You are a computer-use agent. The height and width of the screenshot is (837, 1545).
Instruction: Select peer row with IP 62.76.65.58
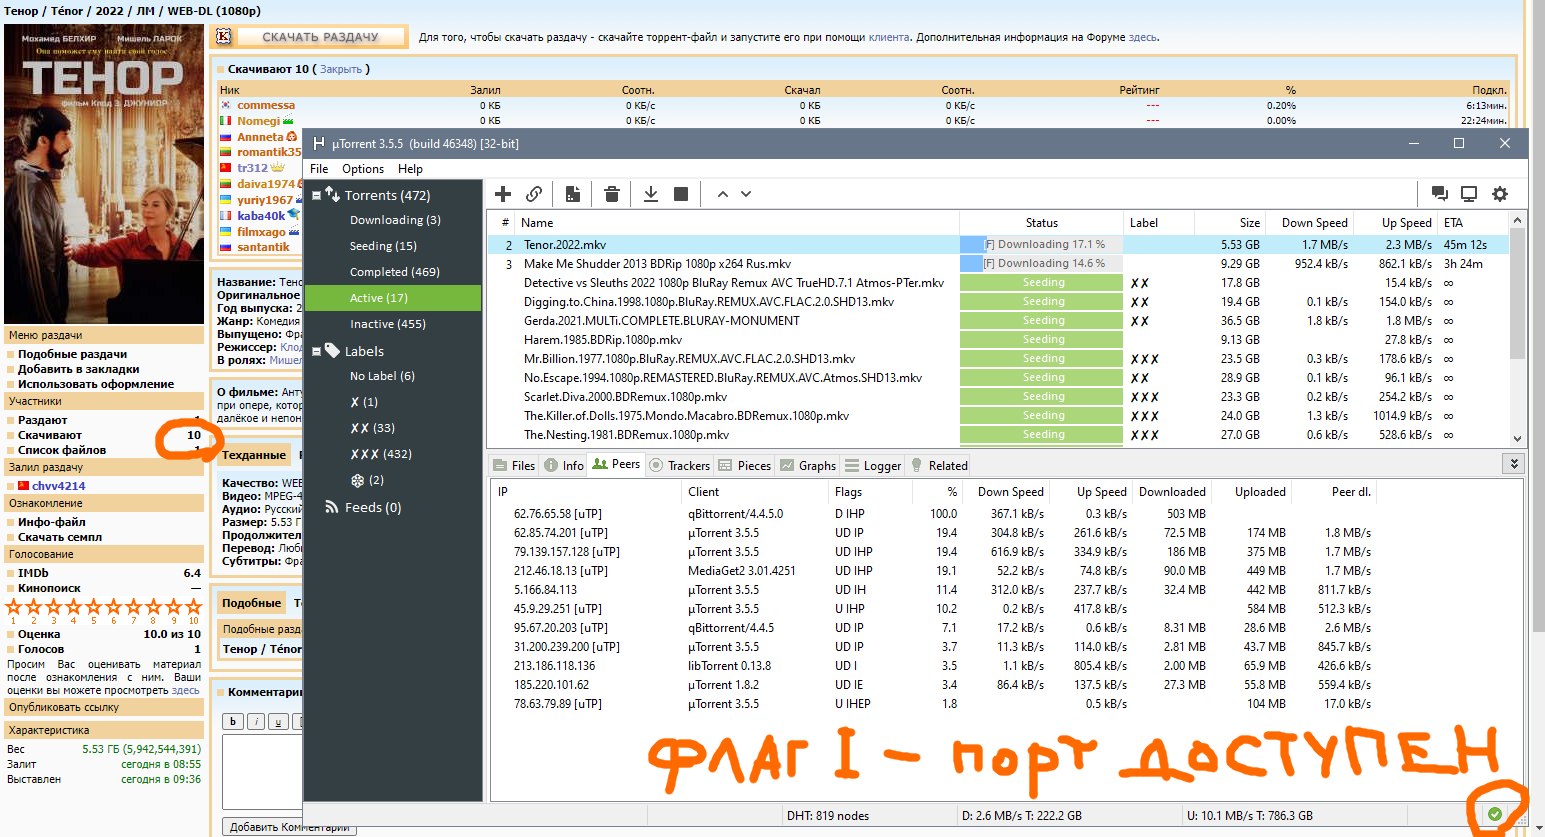tap(1006, 513)
